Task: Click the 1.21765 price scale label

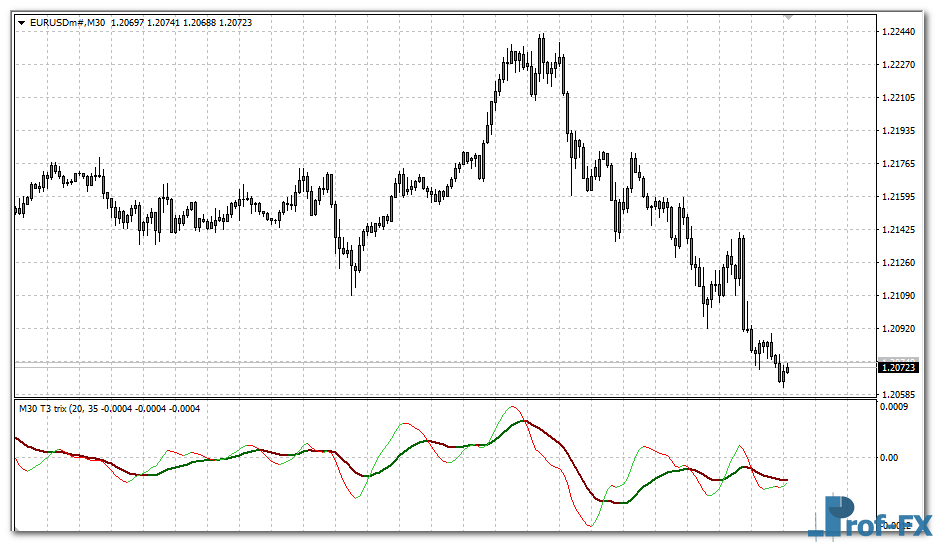Action: click(899, 164)
